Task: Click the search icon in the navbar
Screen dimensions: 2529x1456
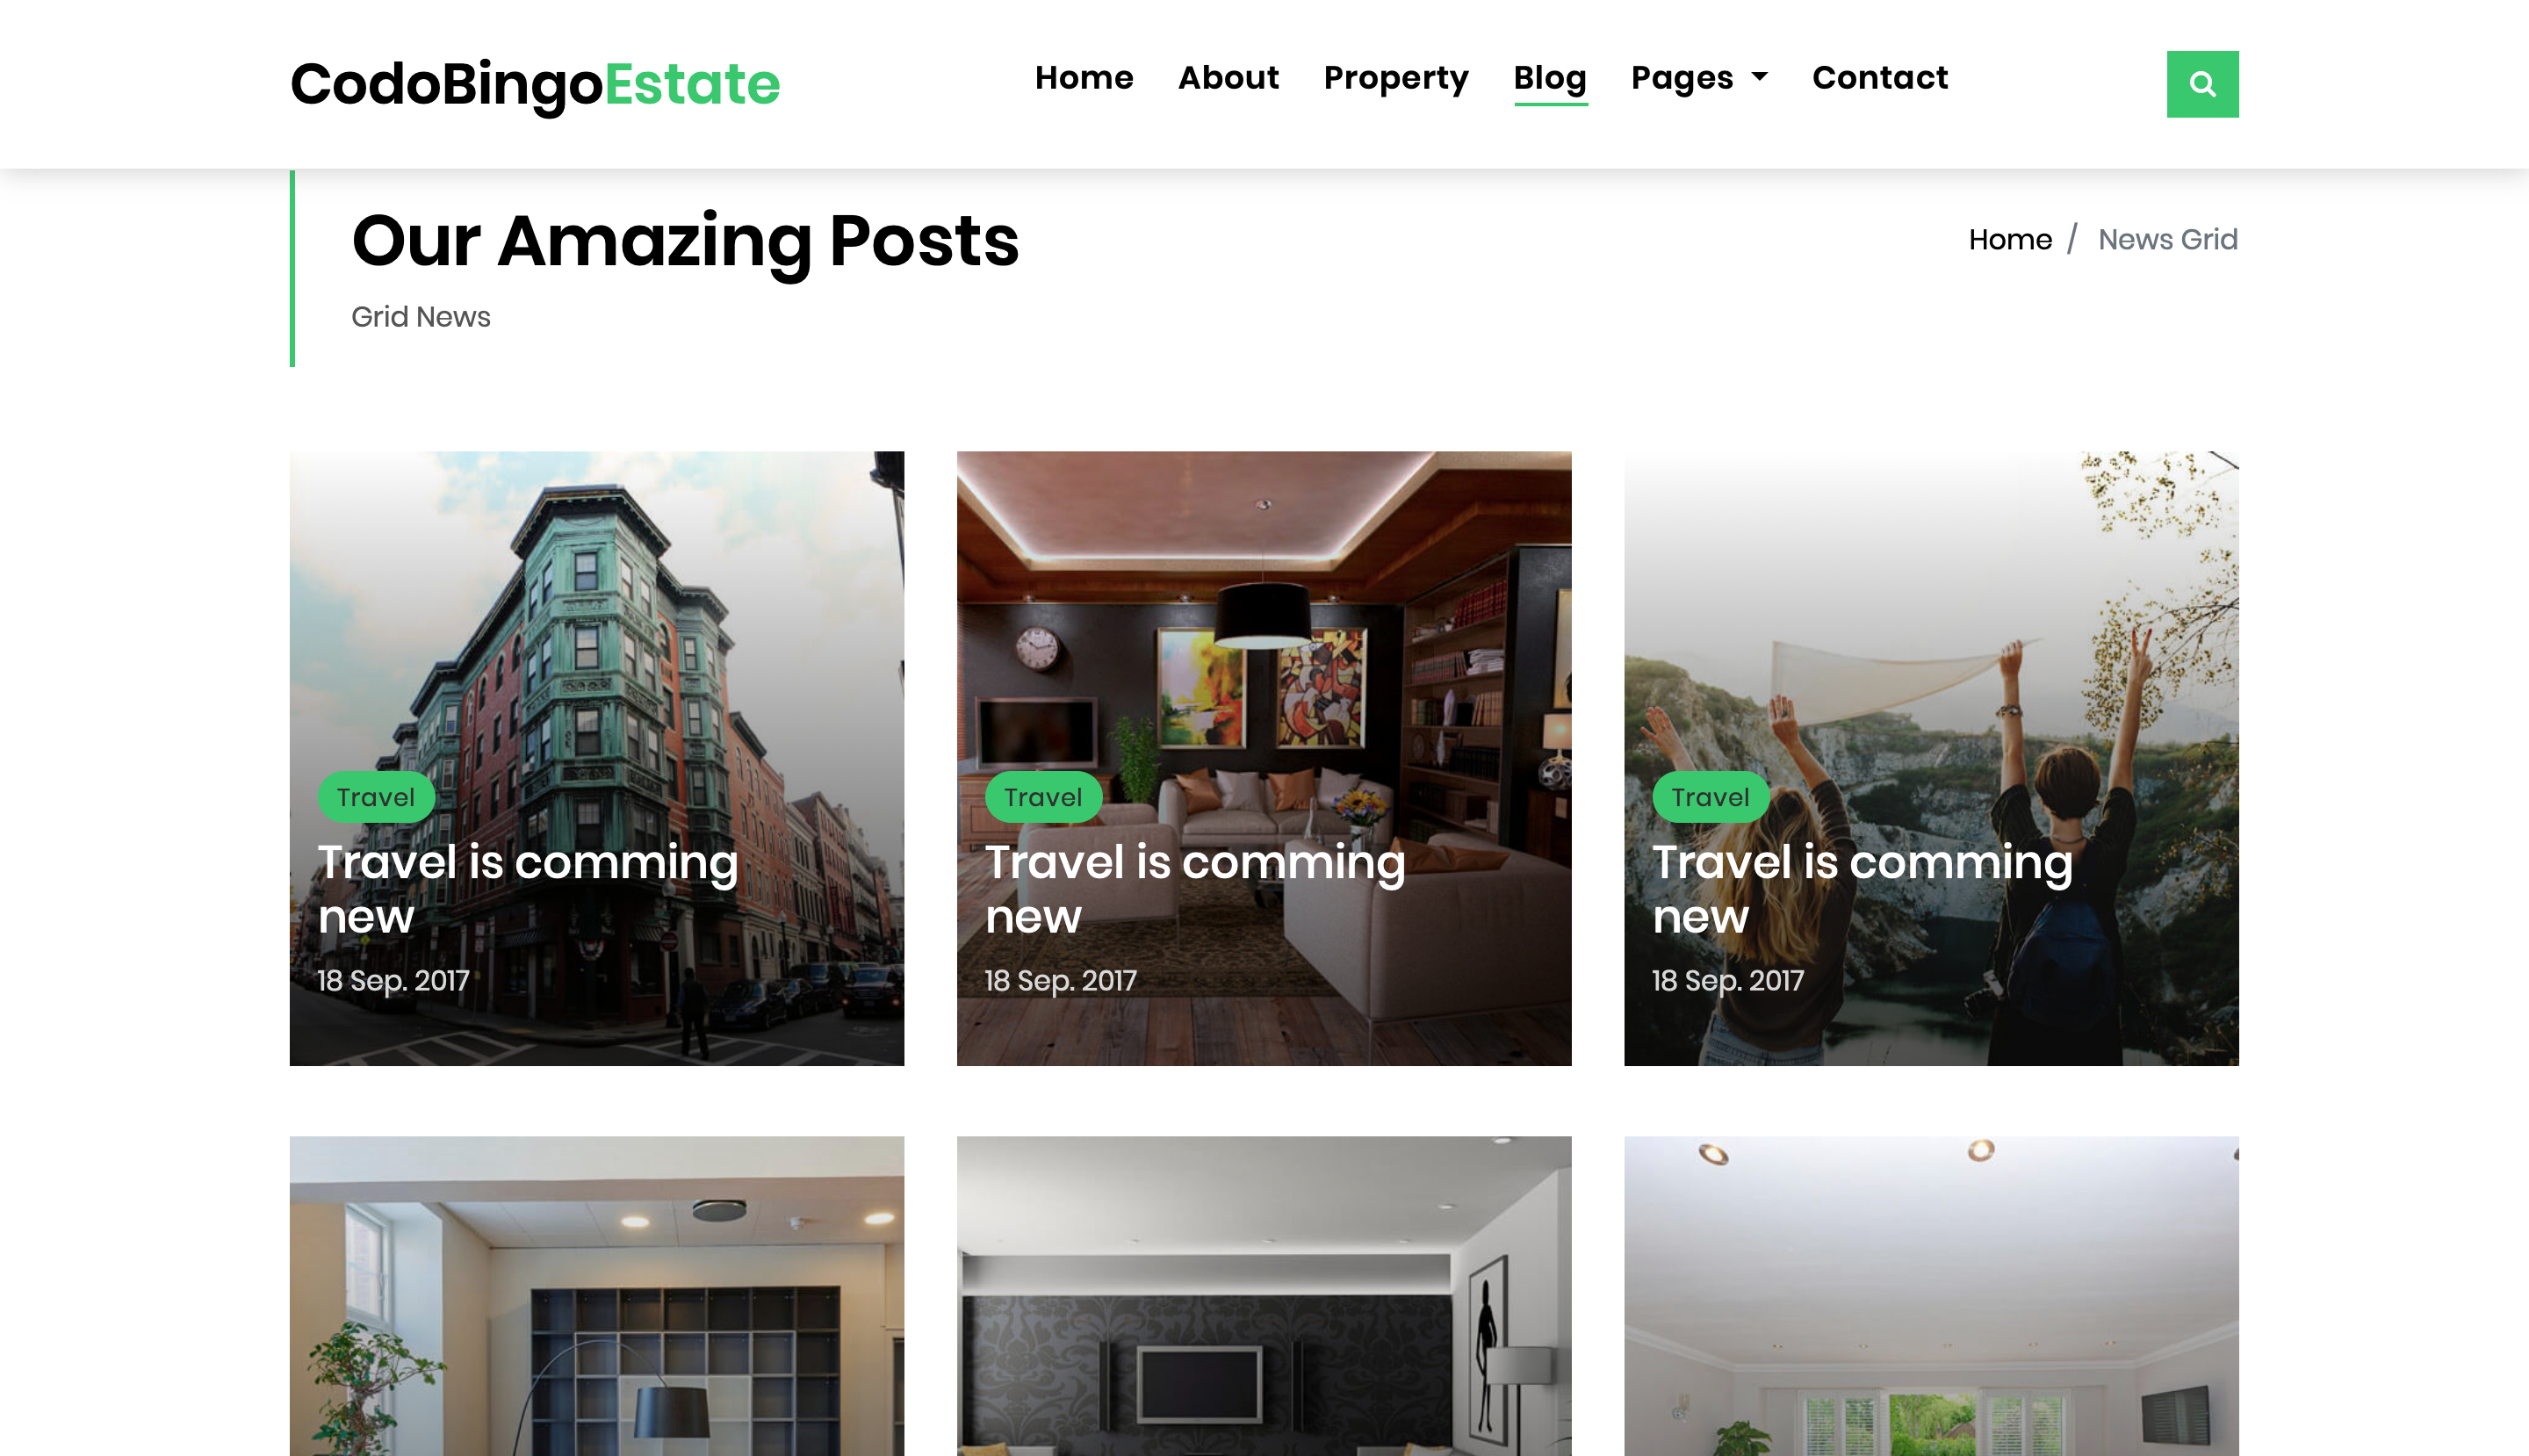Action: point(2202,83)
